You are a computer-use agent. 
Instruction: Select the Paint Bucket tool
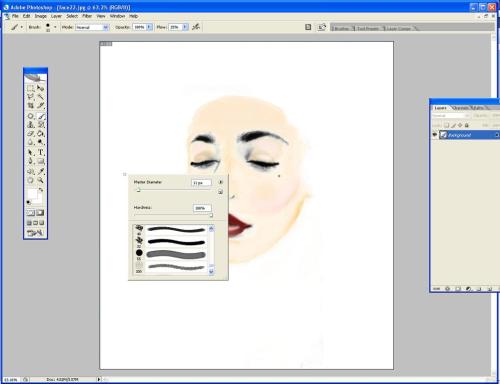40,133
